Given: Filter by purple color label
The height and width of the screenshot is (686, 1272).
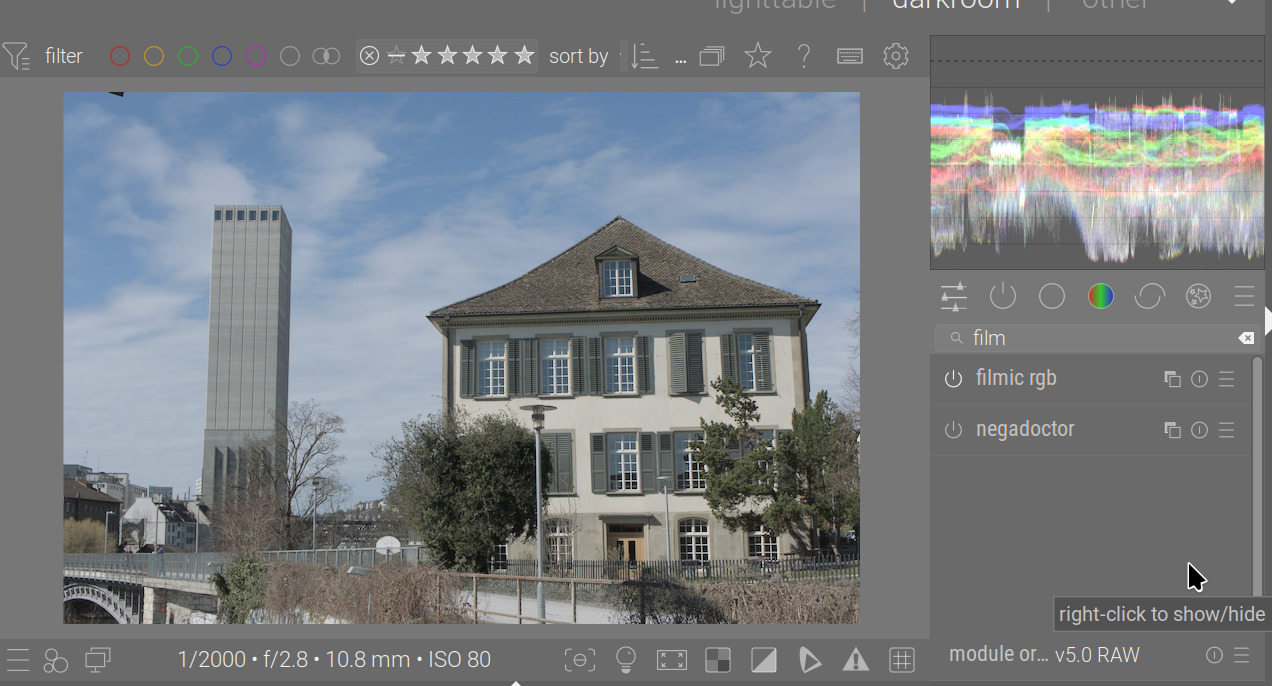Looking at the screenshot, I should pyautogui.click(x=256, y=56).
